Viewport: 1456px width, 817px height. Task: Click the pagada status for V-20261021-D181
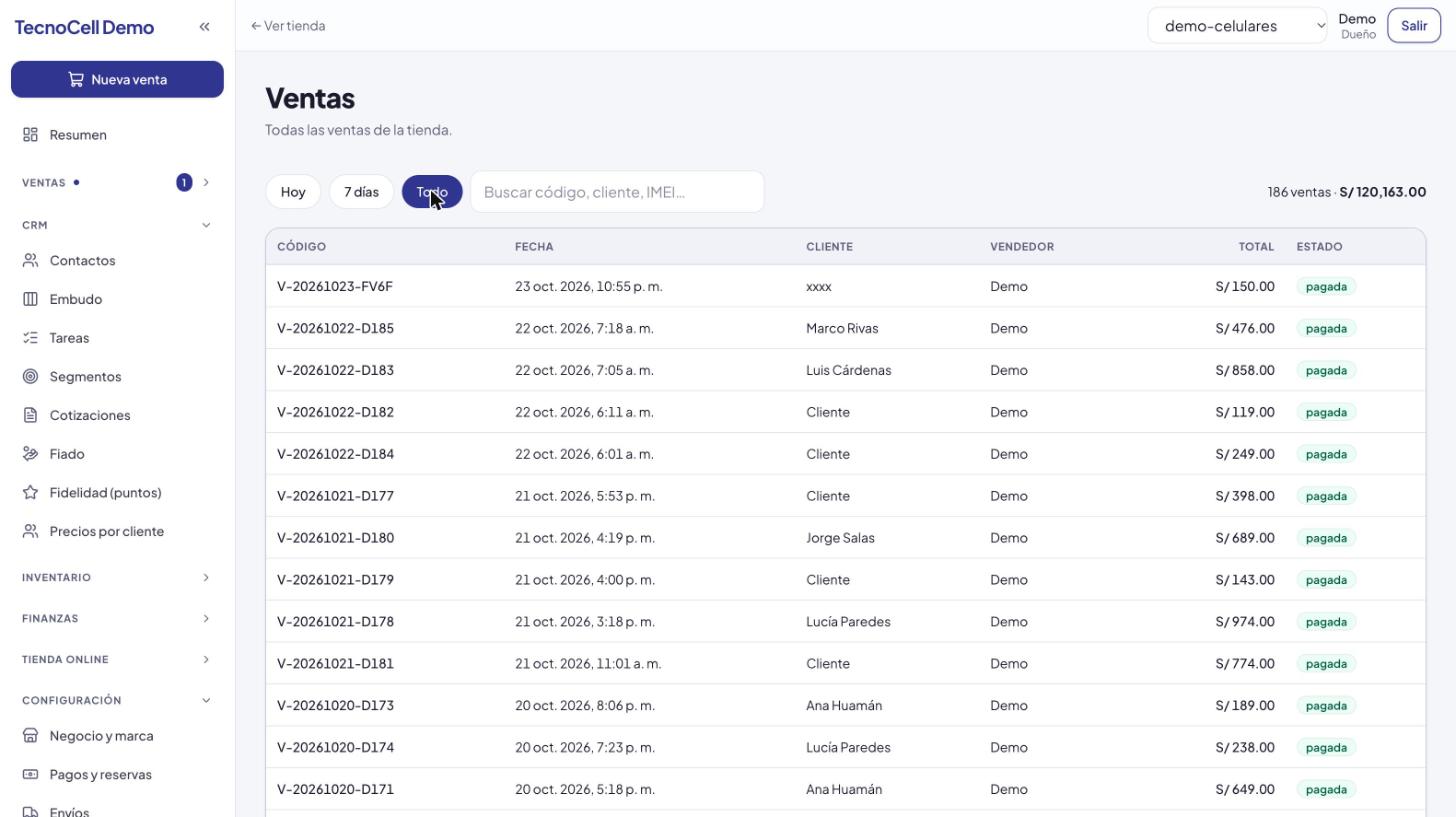1326,664
